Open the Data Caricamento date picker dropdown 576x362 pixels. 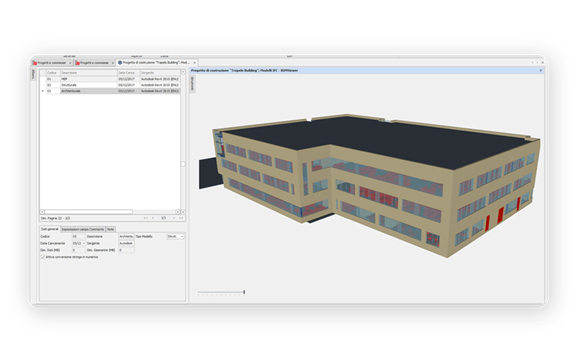pyautogui.click(x=83, y=243)
